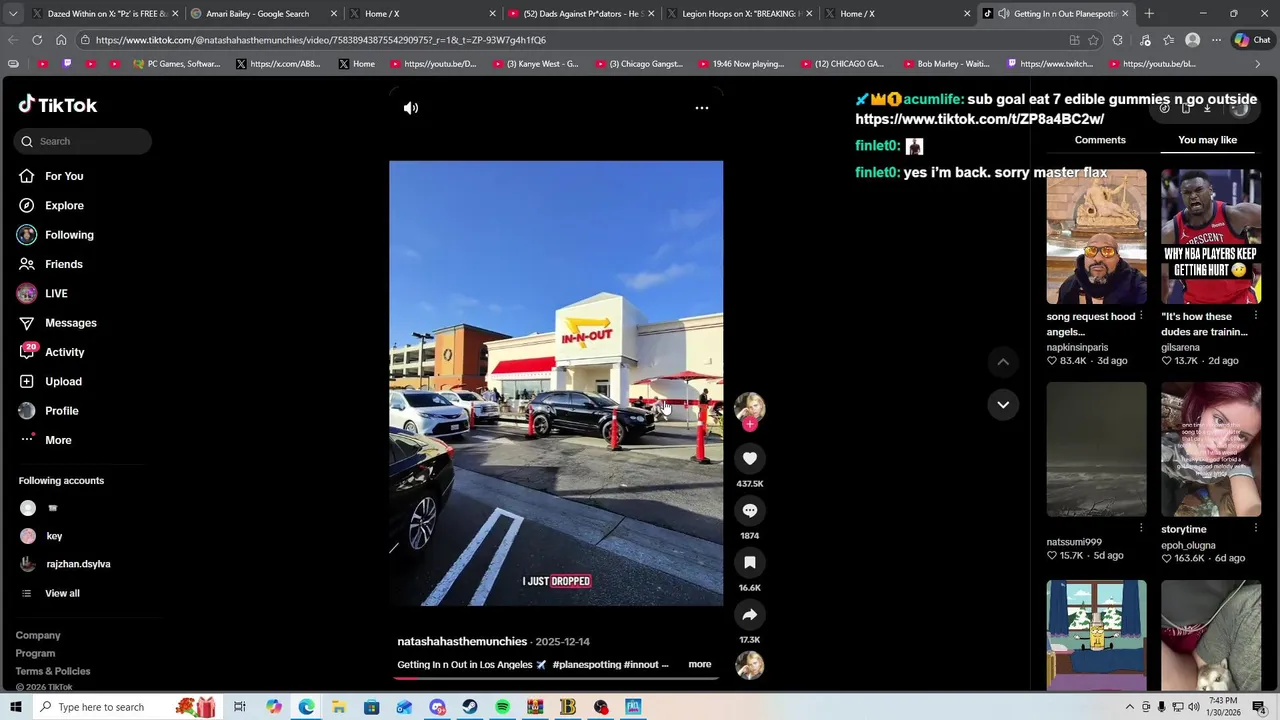Open Messages in the sidebar
1280x720 pixels.
click(70, 323)
